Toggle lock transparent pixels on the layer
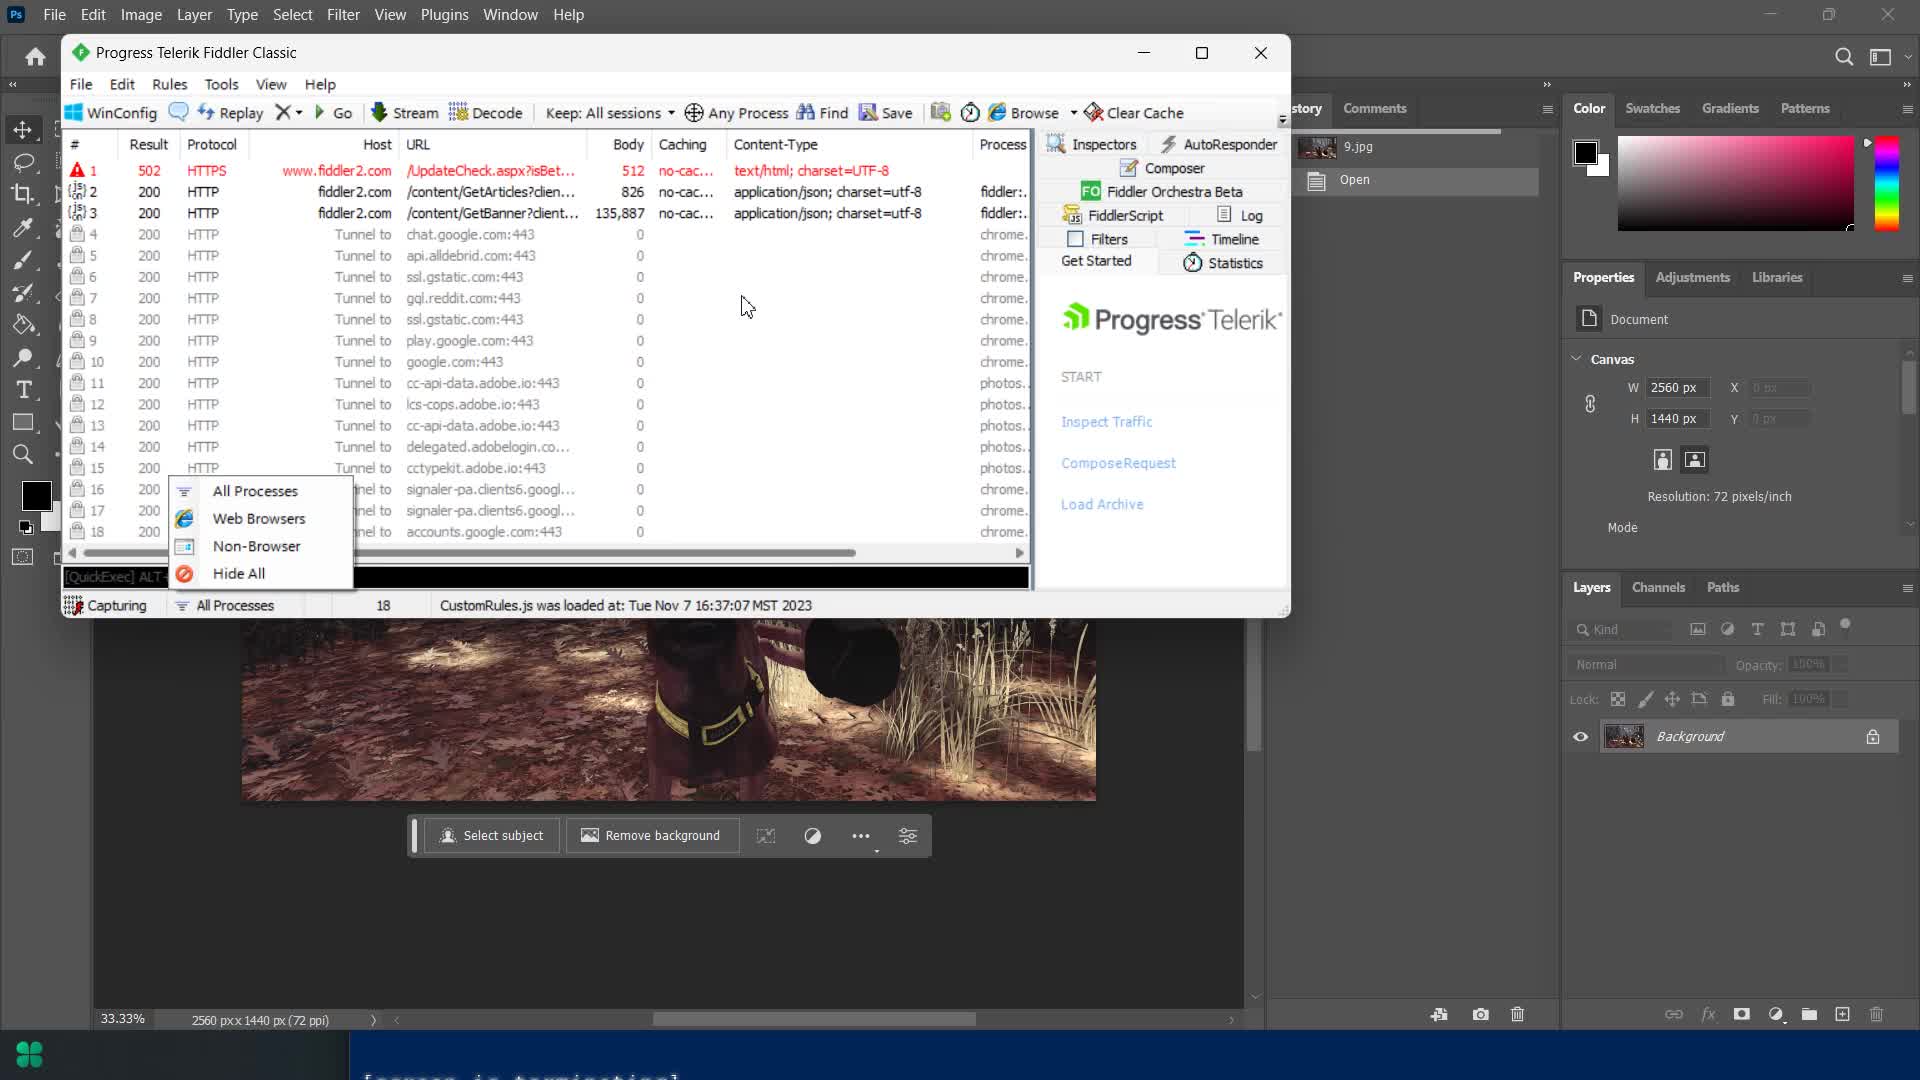This screenshot has width=1920, height=1080. (1617, 699)
